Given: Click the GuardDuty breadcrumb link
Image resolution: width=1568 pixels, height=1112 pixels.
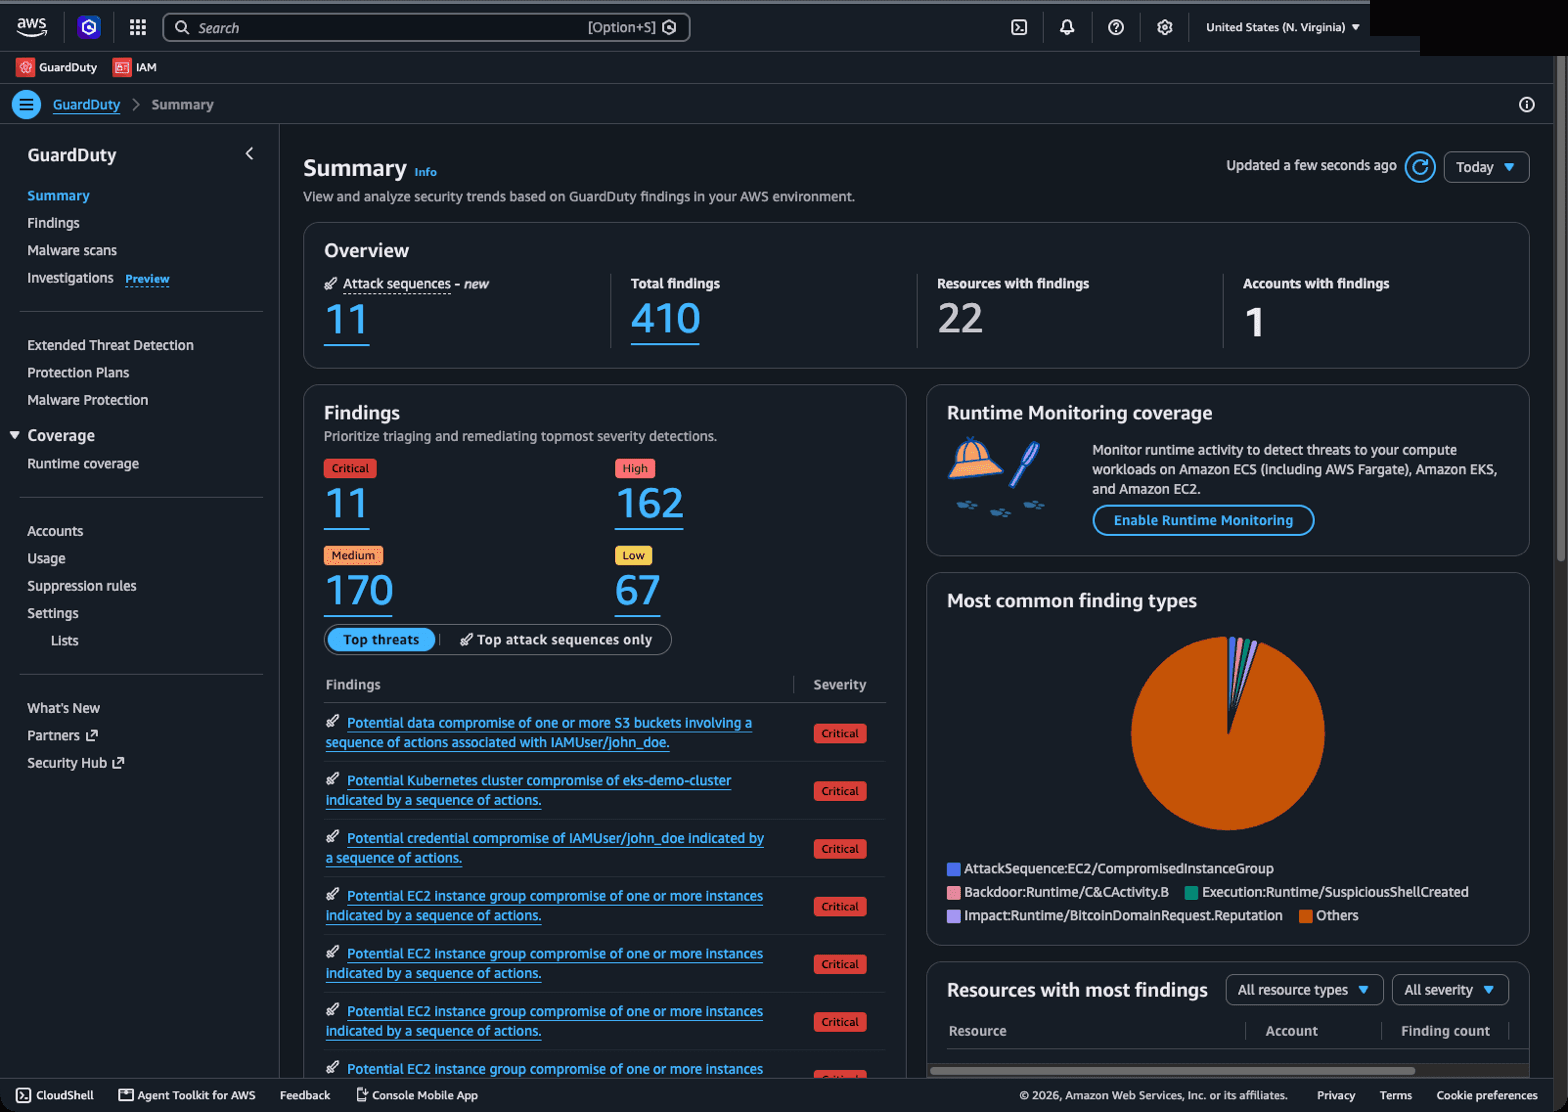Looking at the screenshot, I should (x=86, y=105).
